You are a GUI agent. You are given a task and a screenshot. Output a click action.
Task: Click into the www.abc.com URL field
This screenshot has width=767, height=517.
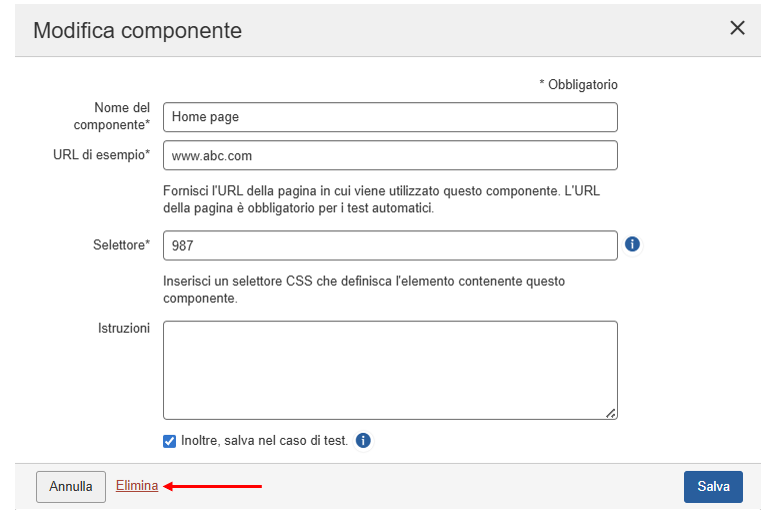[x=390, y=156]
